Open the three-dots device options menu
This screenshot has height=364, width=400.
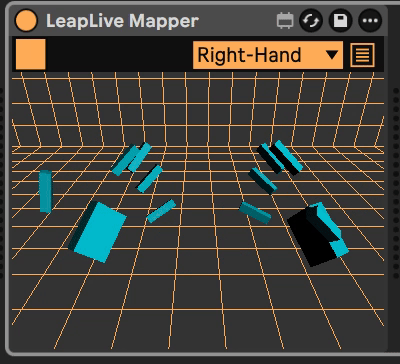[370, 21]
